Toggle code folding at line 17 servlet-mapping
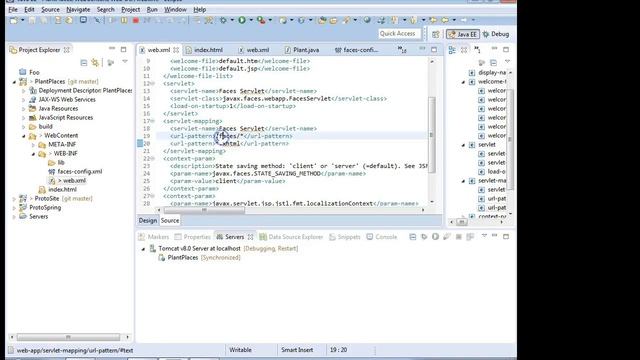This screenshot has width=640, height=360. click(x=153, y=121)
